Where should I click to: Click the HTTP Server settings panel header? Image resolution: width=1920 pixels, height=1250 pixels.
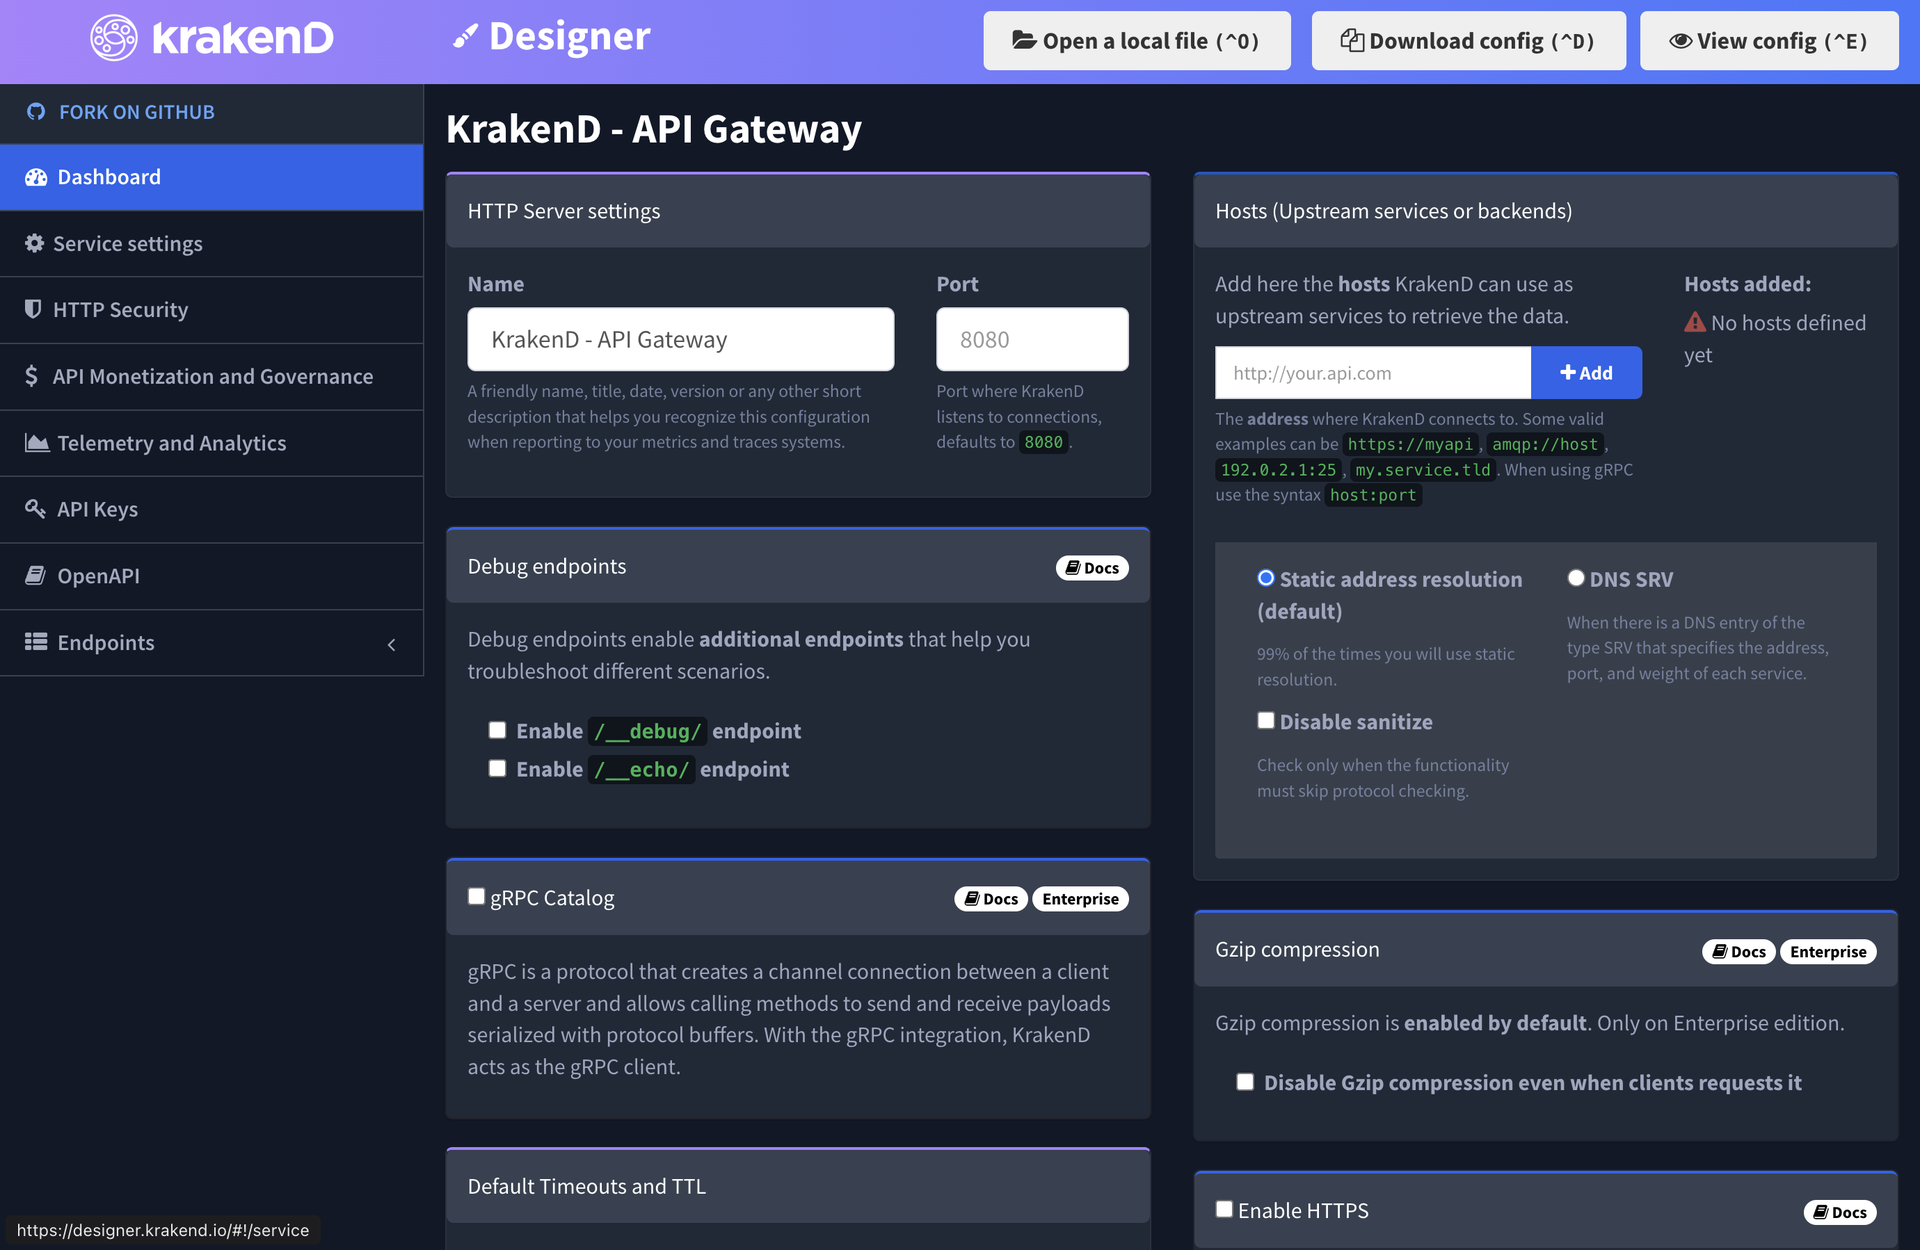pos(798,211)
